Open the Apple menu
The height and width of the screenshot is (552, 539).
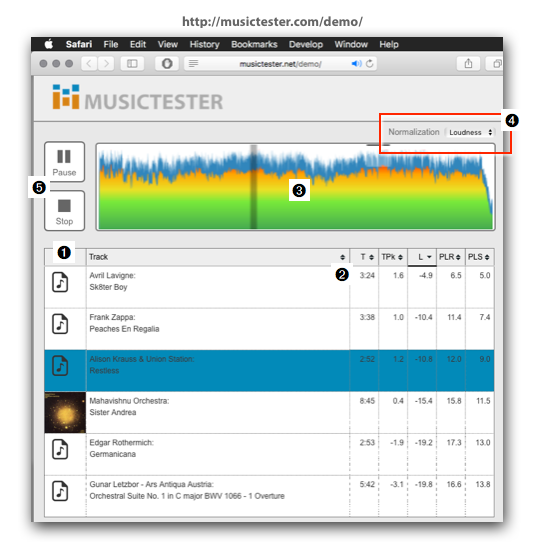49,44
